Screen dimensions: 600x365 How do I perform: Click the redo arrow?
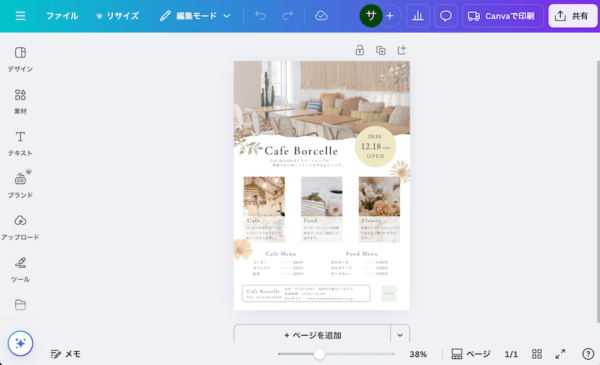[287, 16]
